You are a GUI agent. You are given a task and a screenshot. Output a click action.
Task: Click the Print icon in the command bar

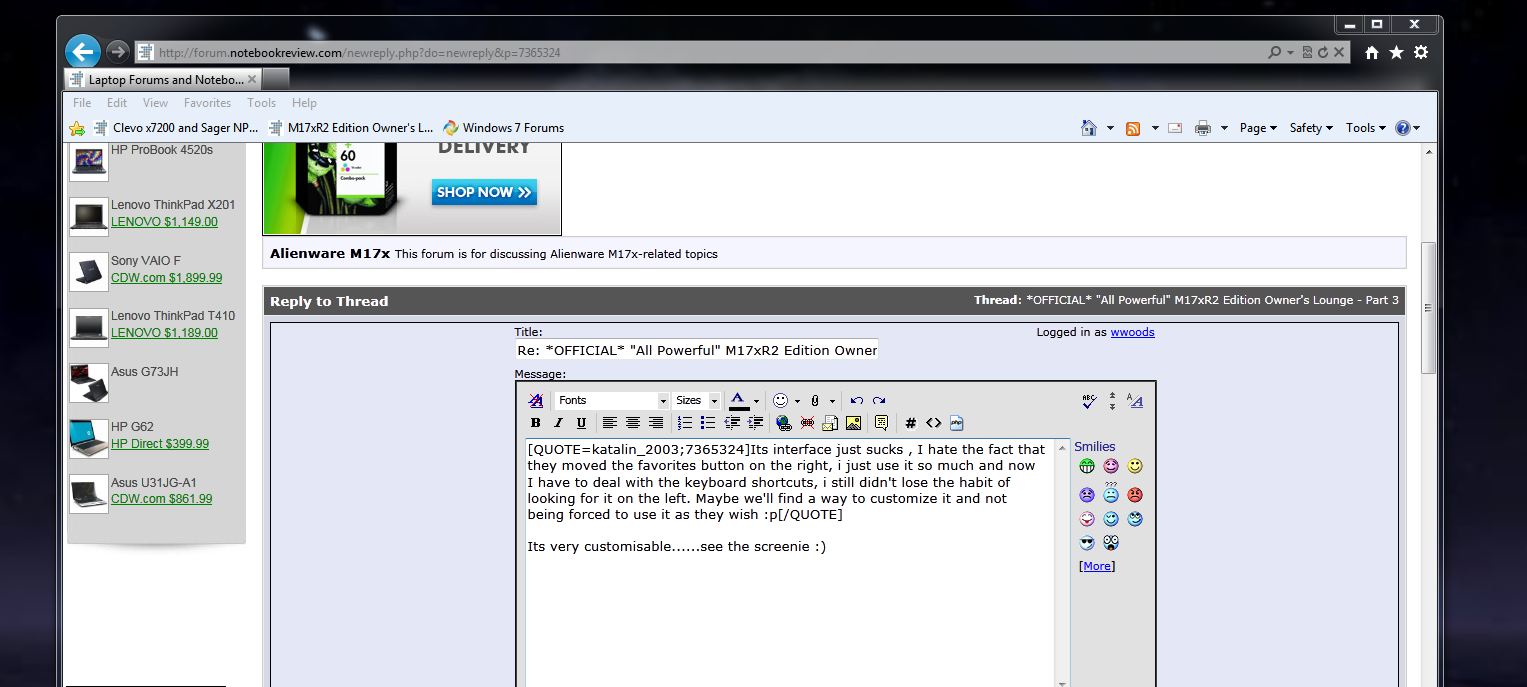1203,128
